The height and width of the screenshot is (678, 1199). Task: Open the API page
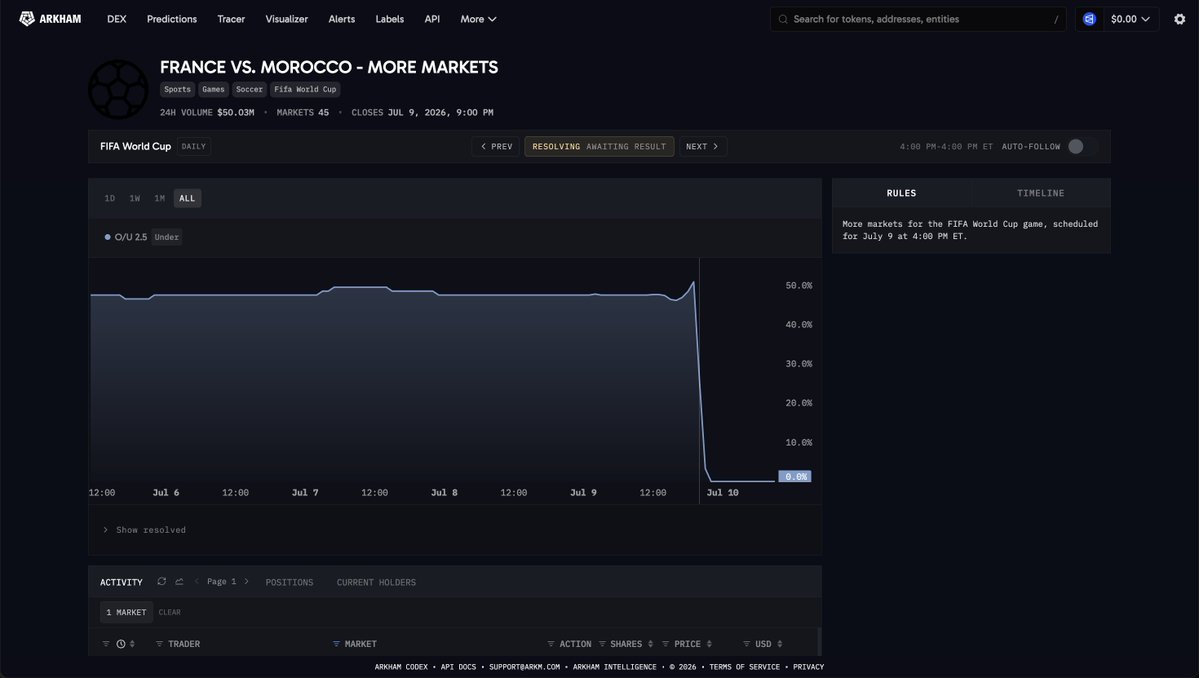click(x=432, y=19)
